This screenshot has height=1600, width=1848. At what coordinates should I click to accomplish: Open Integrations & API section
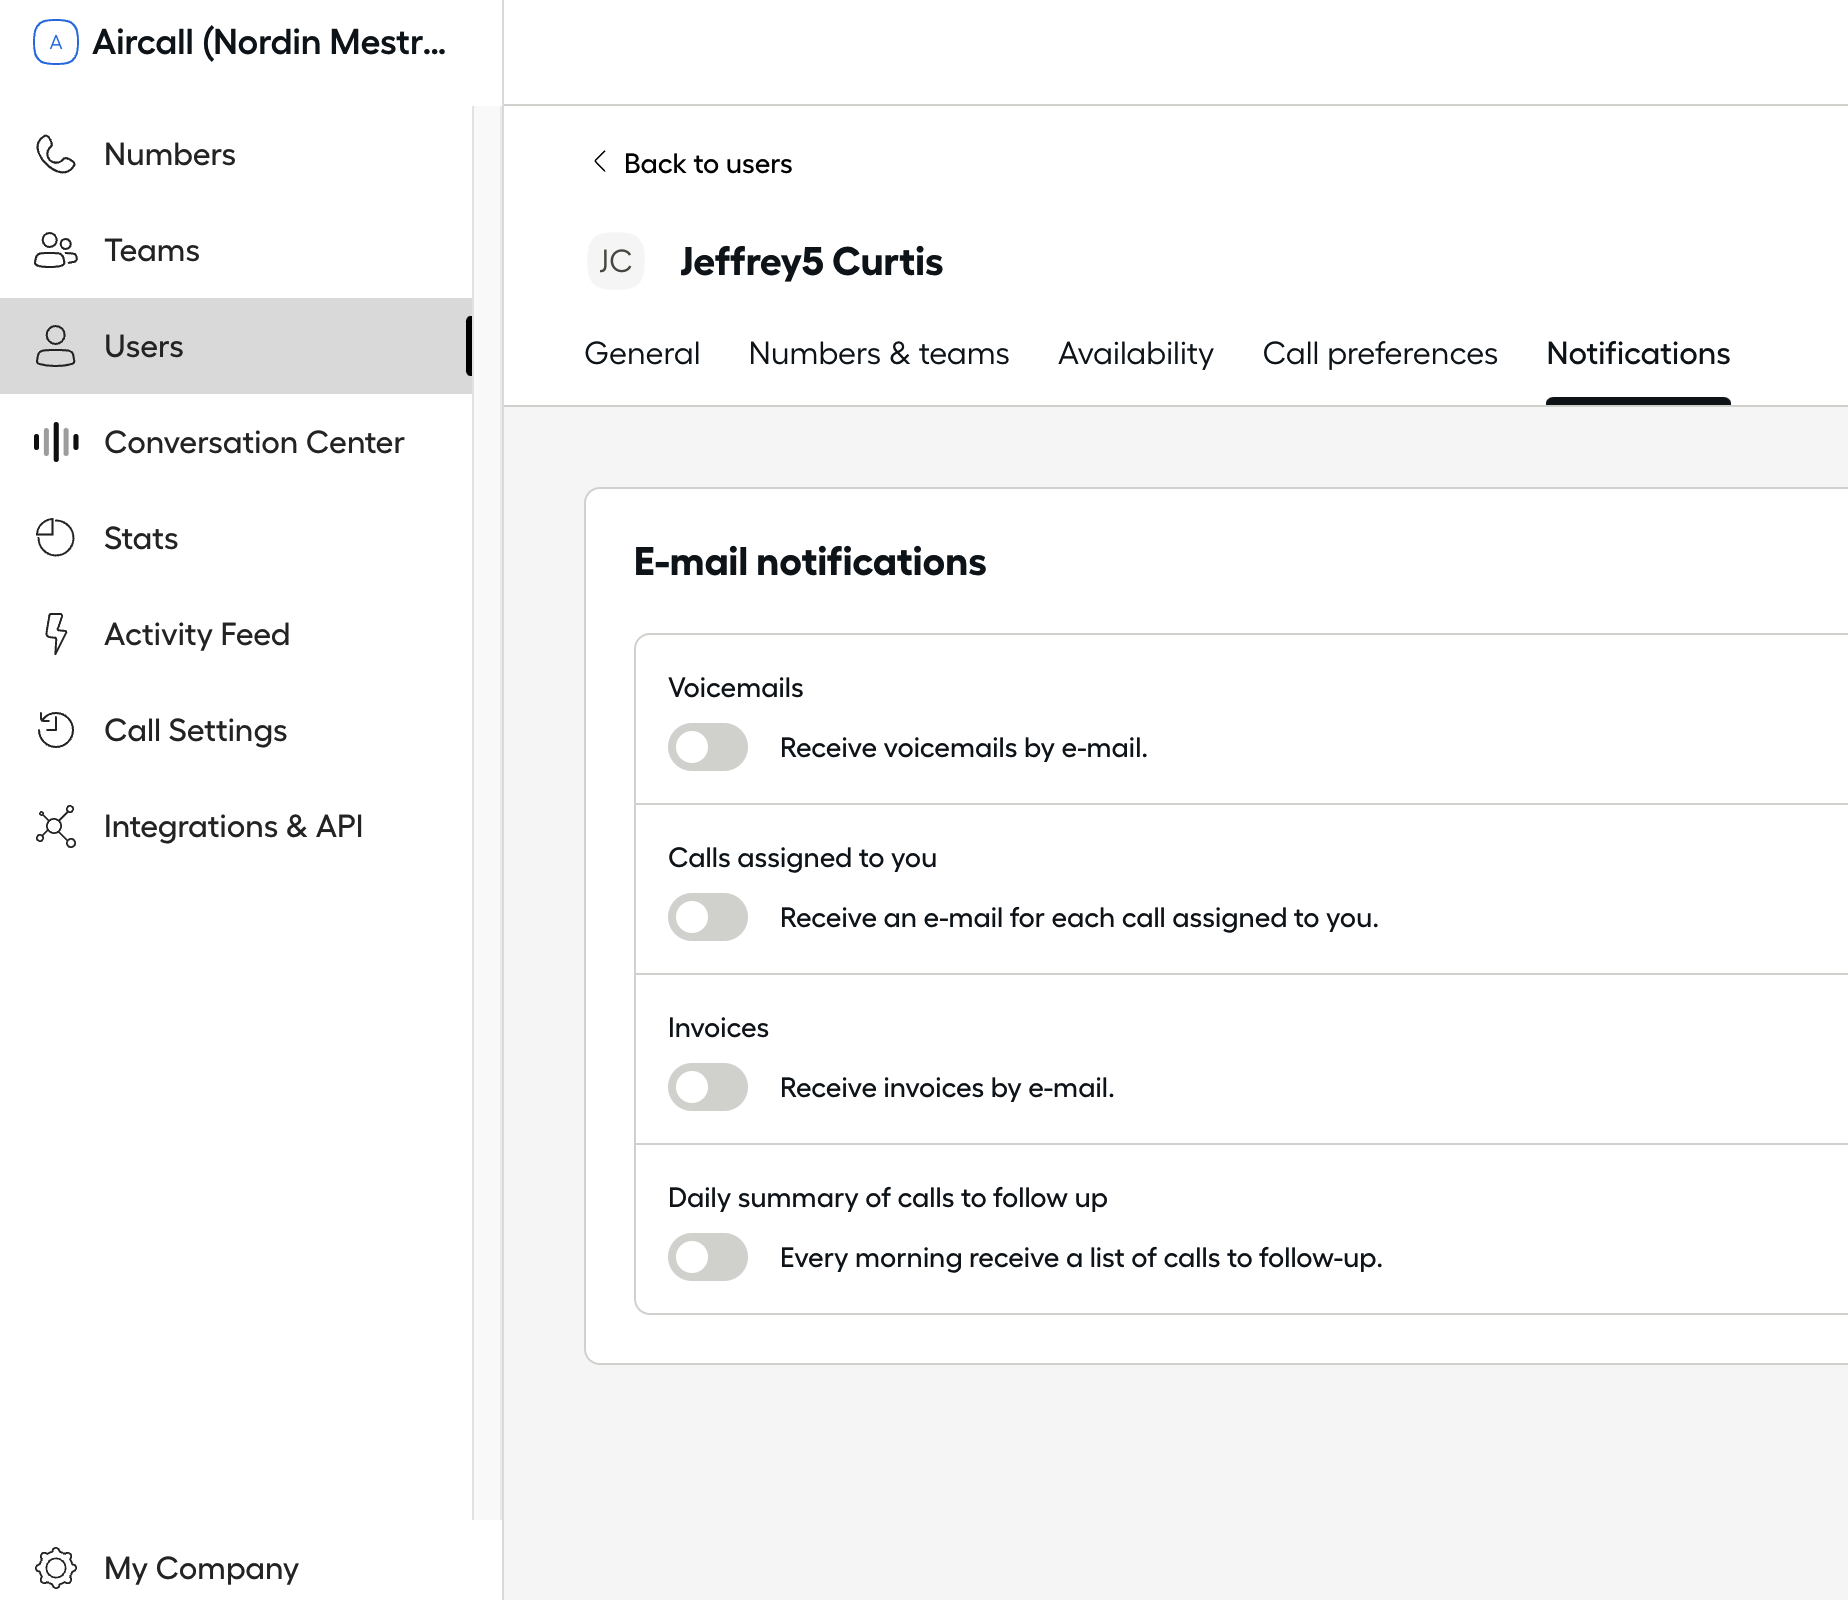pos(236,826)
